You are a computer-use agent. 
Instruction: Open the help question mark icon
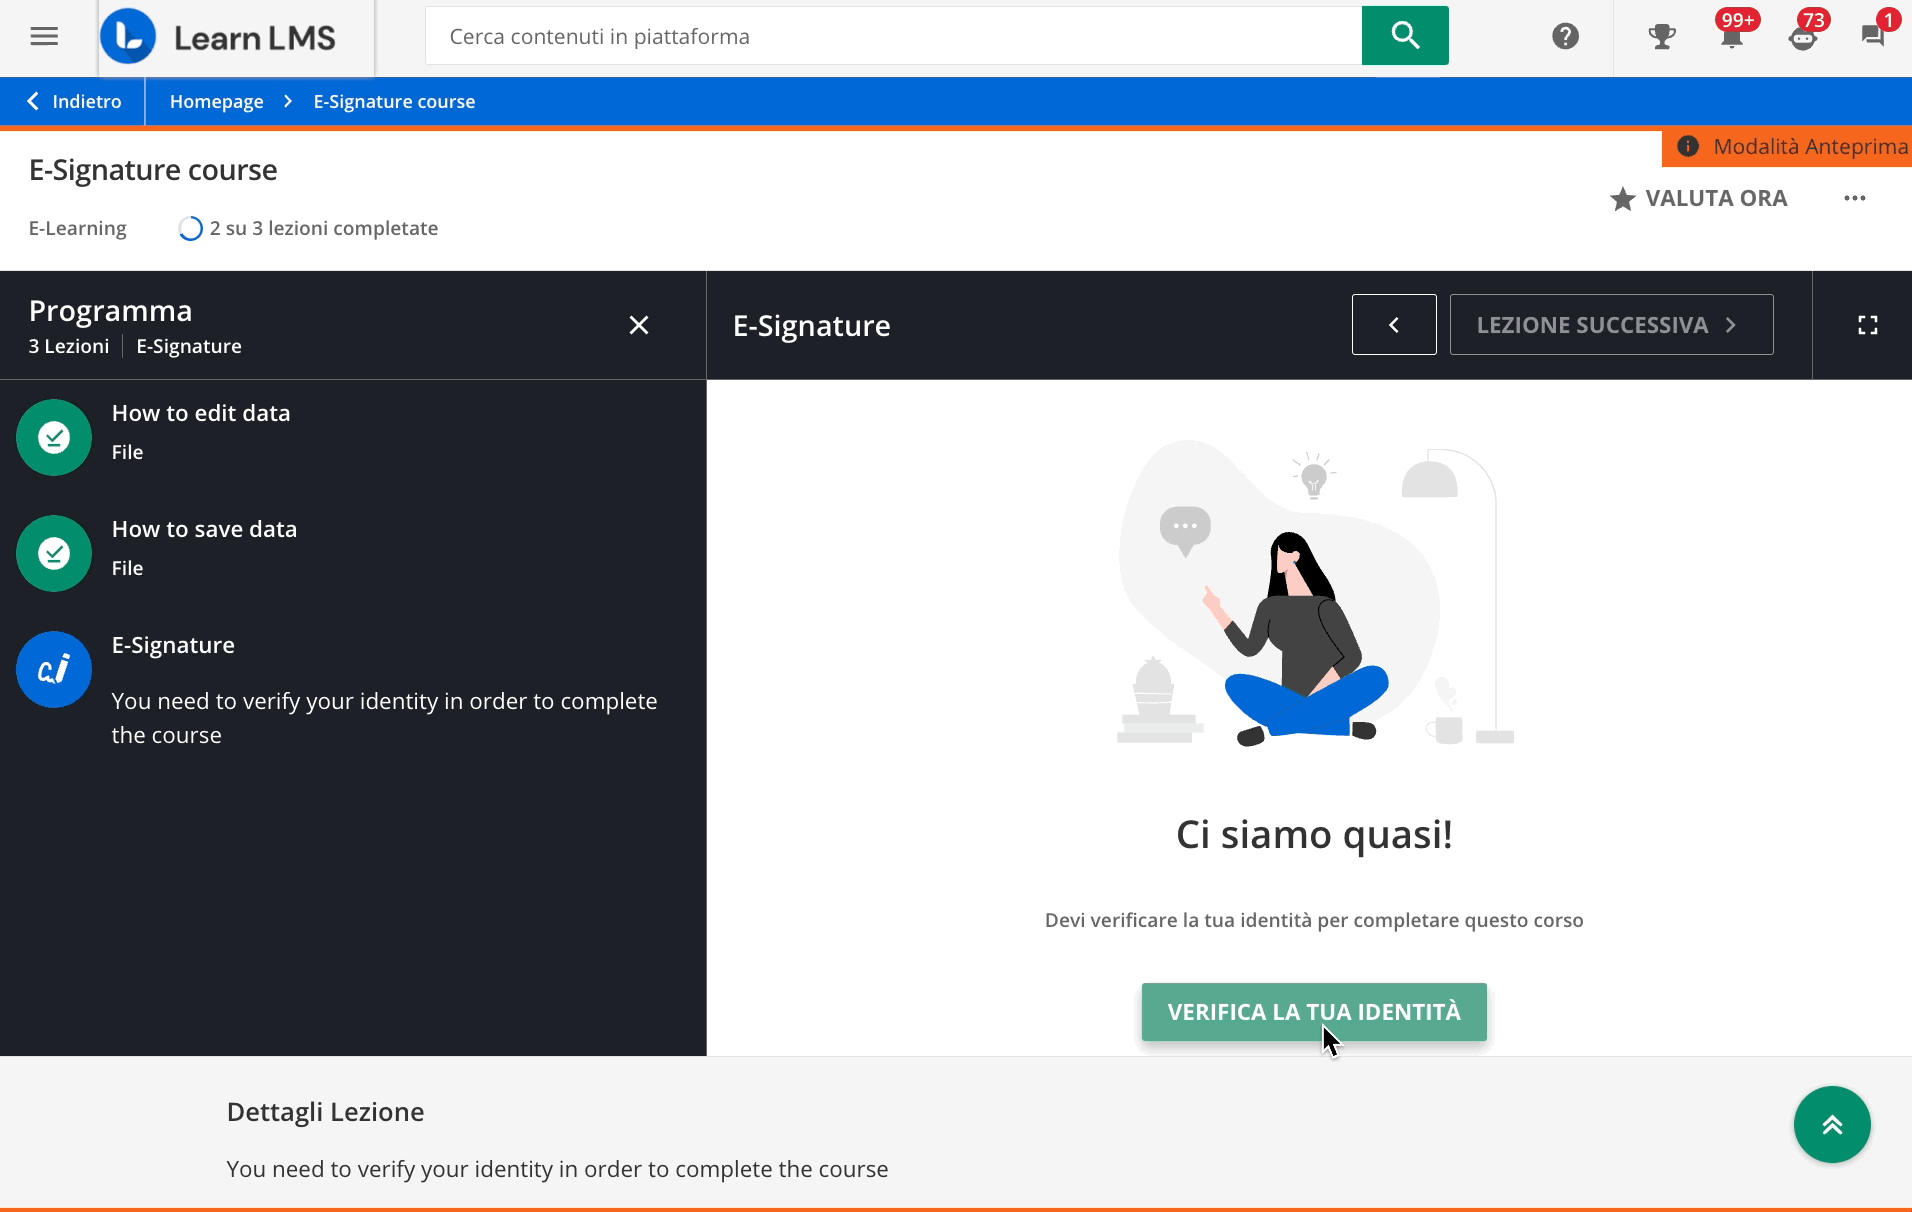coord(1565,37)
